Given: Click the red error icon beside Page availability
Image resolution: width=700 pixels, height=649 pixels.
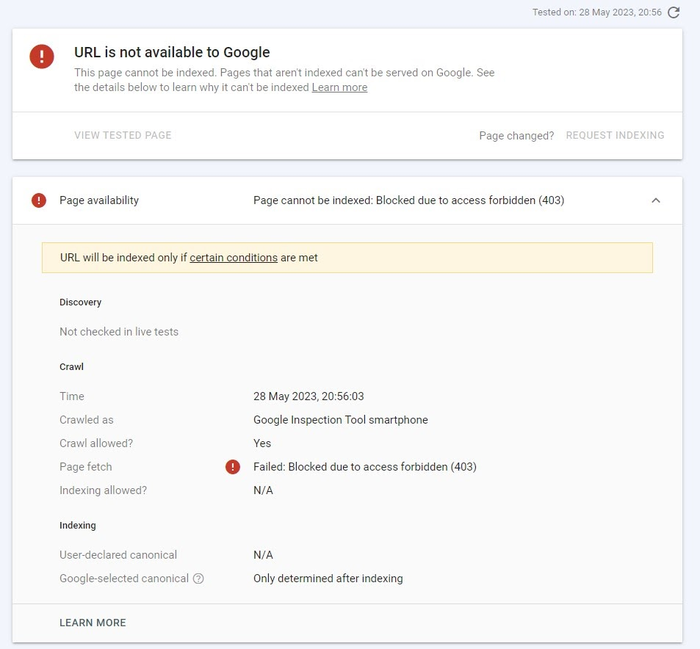Looking at the screenshot, I should pyautogui.click(x=39, y=200).
